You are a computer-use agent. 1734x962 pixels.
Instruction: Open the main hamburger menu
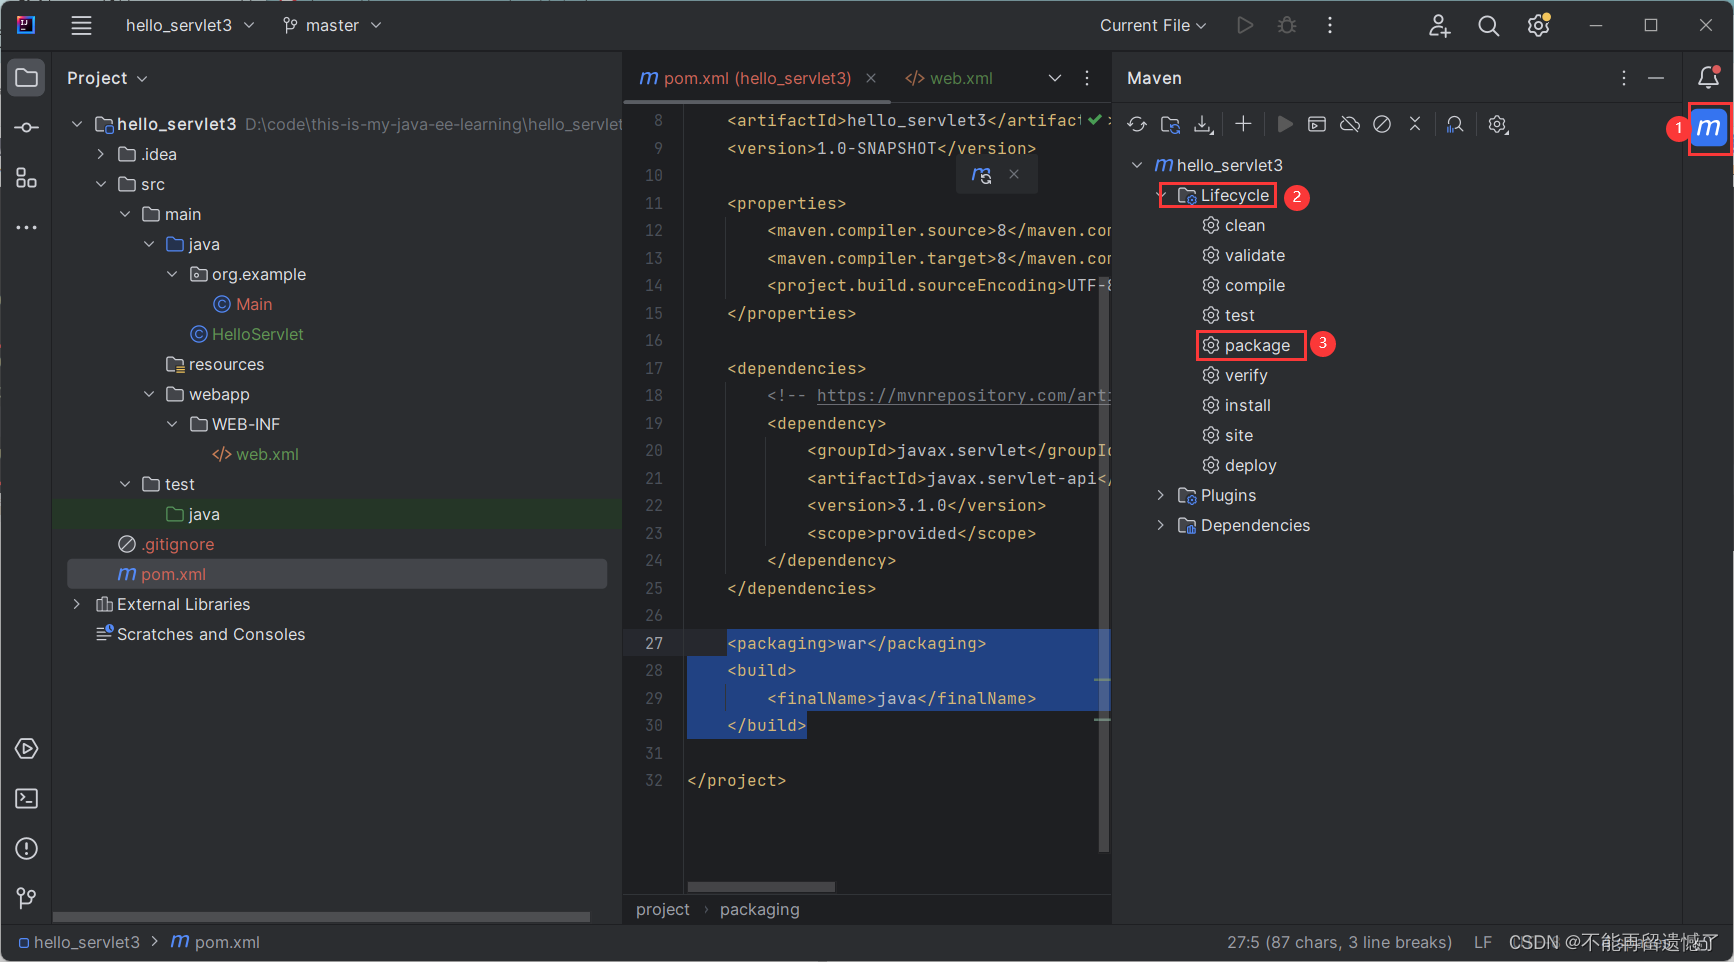[x=81, y=26]
